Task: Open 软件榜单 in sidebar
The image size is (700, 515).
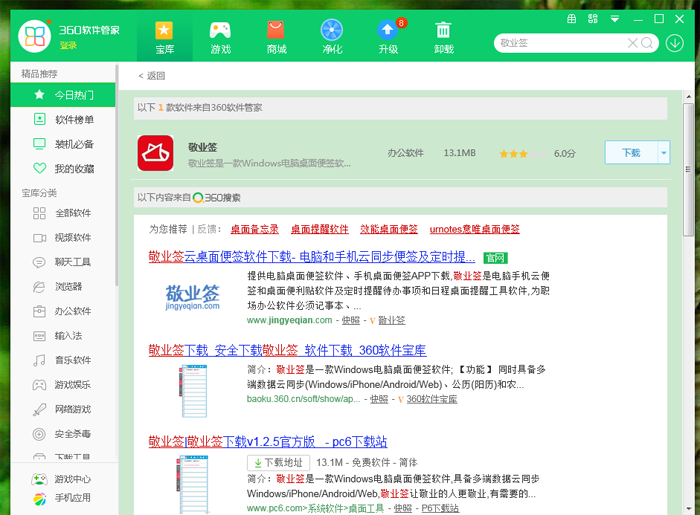Action: (63, 119)
